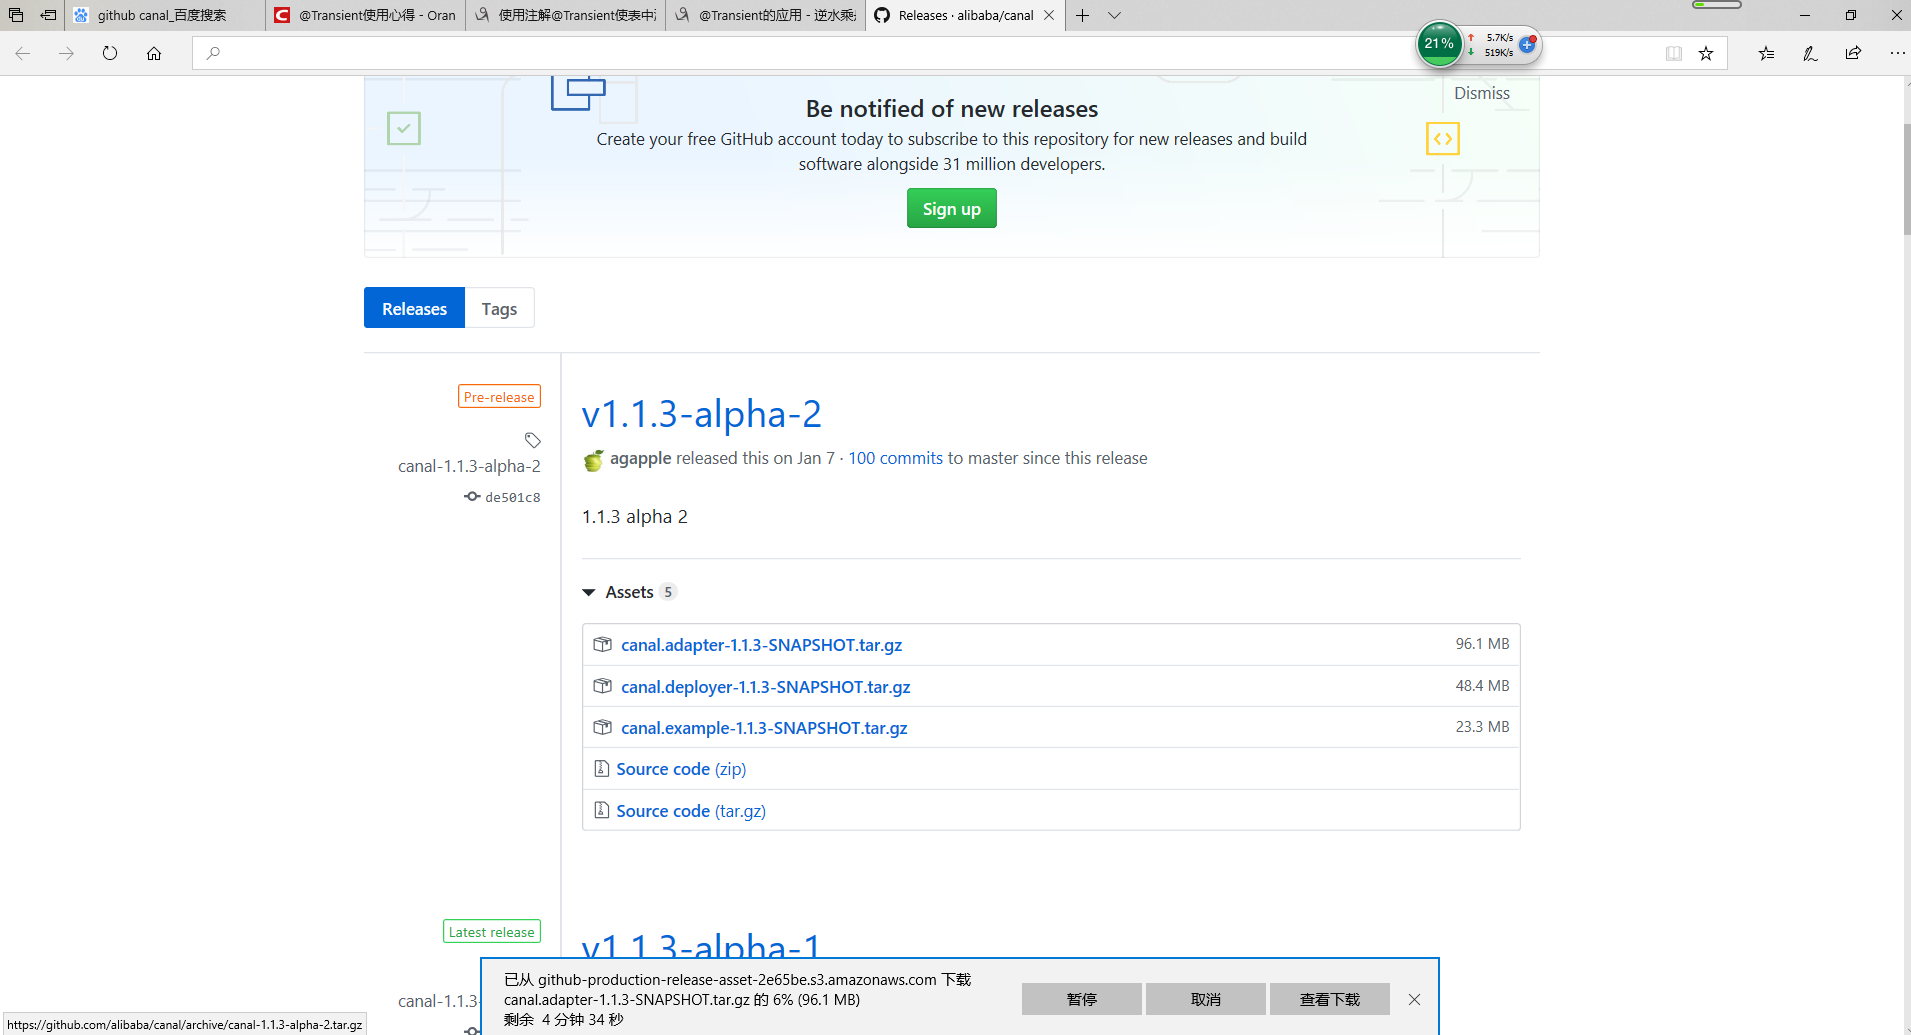This screenshot has height=1035, width=1911.
Task: Open a new browser tab
Action: coord(1082,15)
